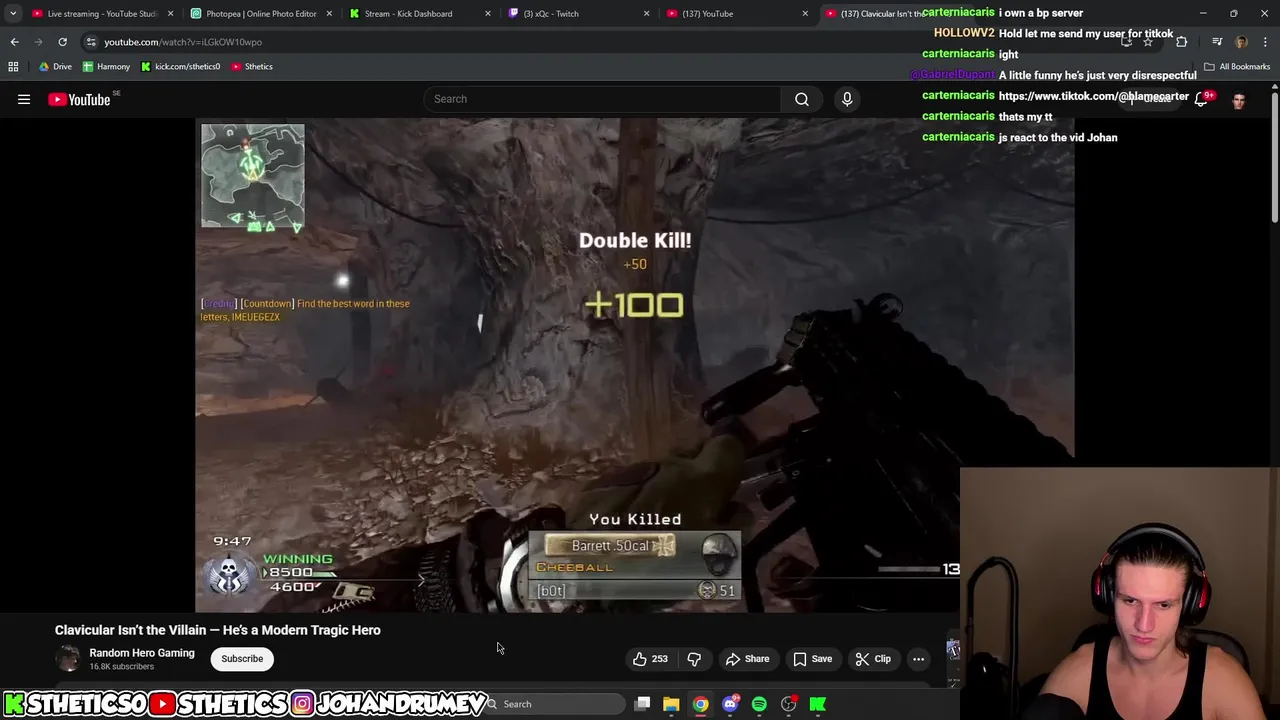Image resolution: width=1280 pixels, height=720 pixels.
Task: Open OBS Studio from the taskbar
Action: point(789,704)
